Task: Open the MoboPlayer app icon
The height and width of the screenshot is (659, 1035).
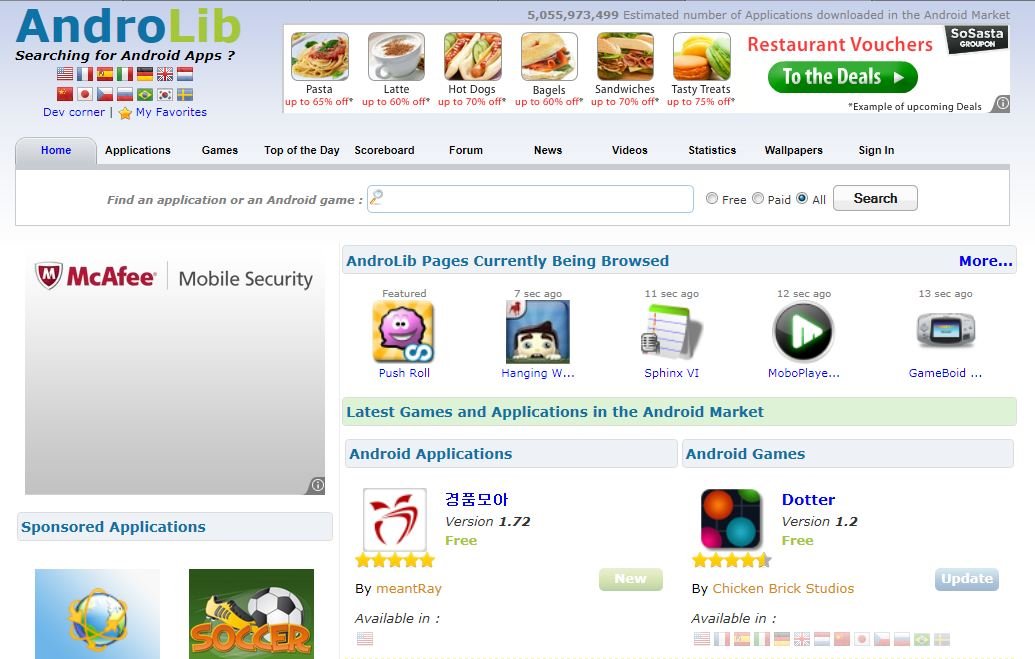Action: 803,331
